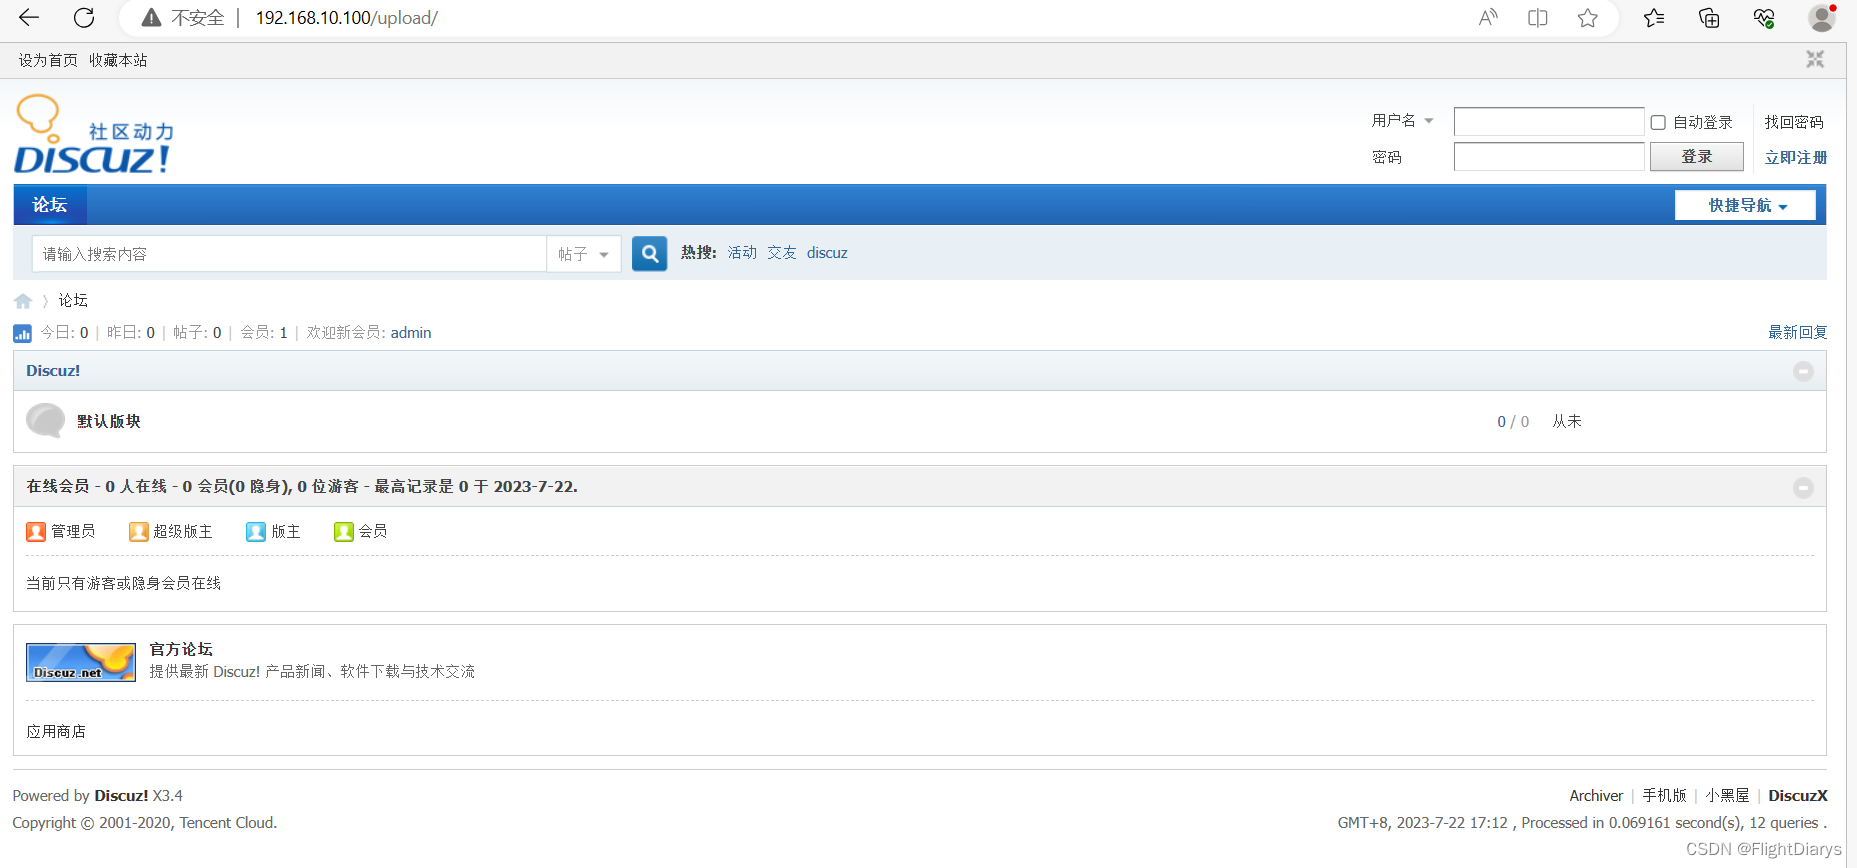Click the not-secure warning triangle icon
Viewport: 1857px width, 868px height.
point(151,18)
